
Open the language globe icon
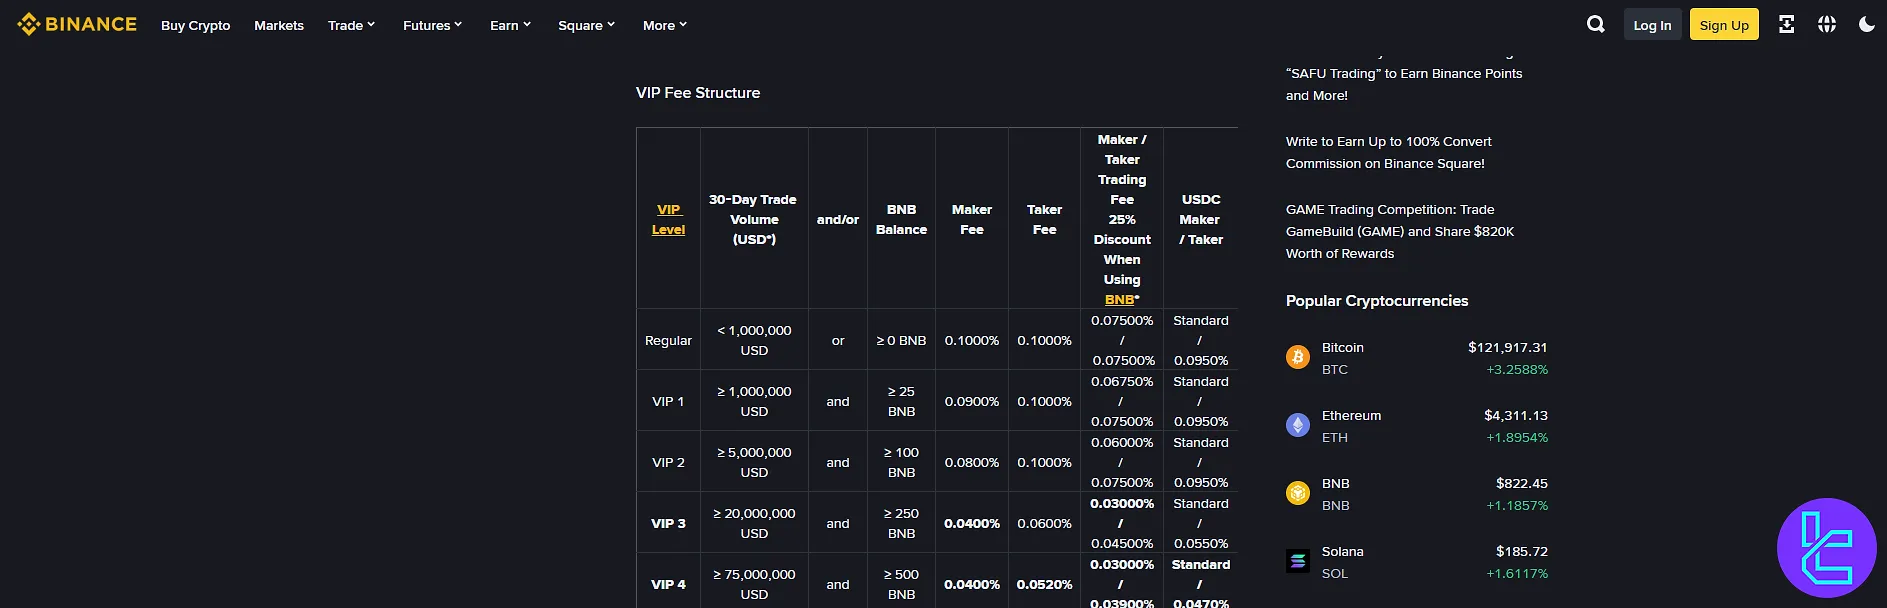[1827, 24]
